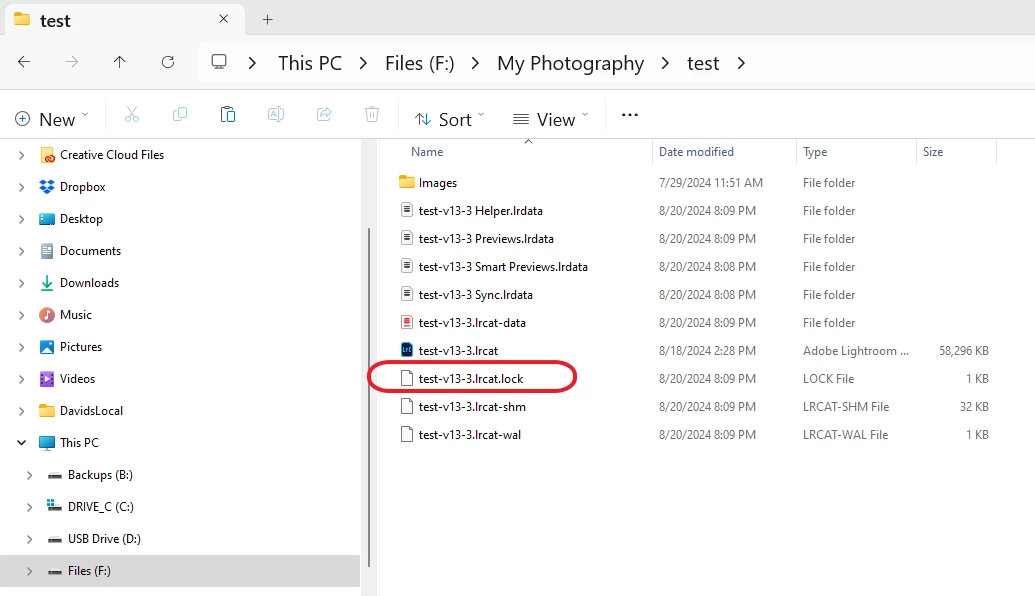Viewport: 1035px width, 596px height.
Task: Click the Copy icon in toolbar
Action: (x=180, y=115)
